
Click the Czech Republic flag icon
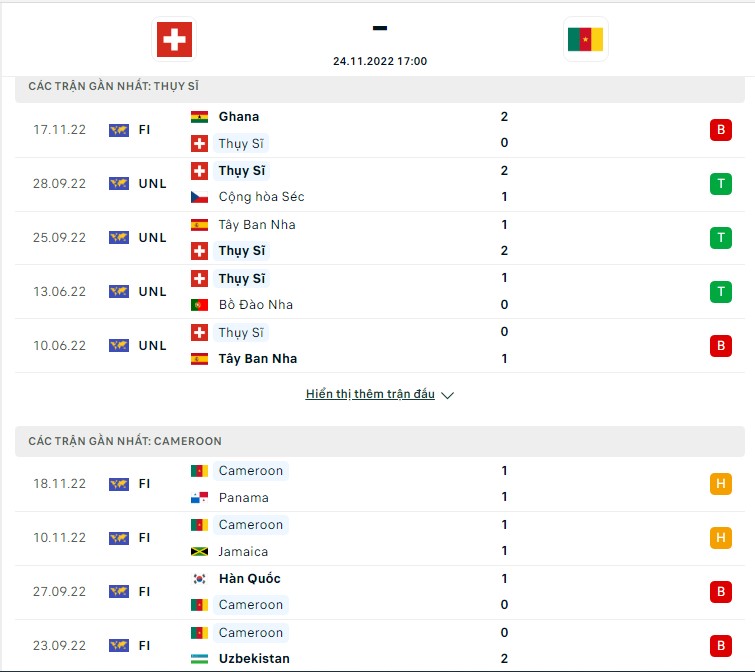(x=199, y=197)
